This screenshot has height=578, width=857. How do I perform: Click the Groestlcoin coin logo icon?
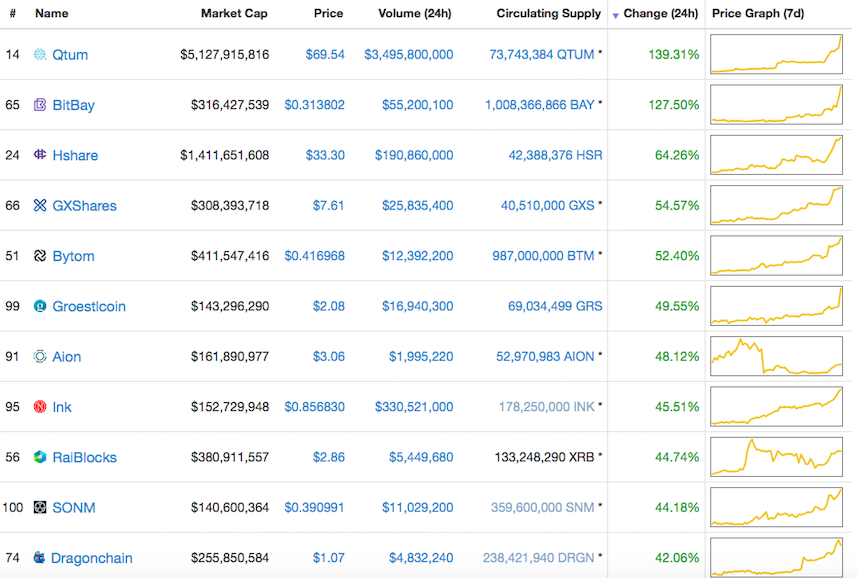click(x=40, y=306)
